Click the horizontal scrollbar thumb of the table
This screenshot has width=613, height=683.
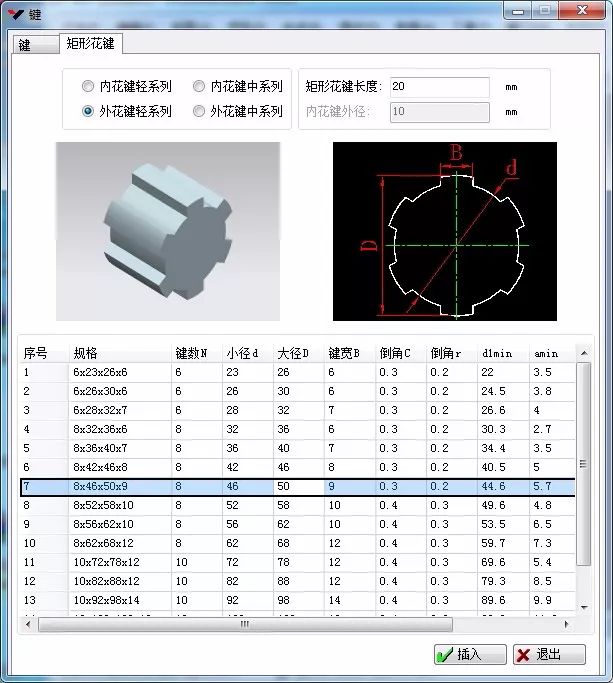tap(245, 624)
